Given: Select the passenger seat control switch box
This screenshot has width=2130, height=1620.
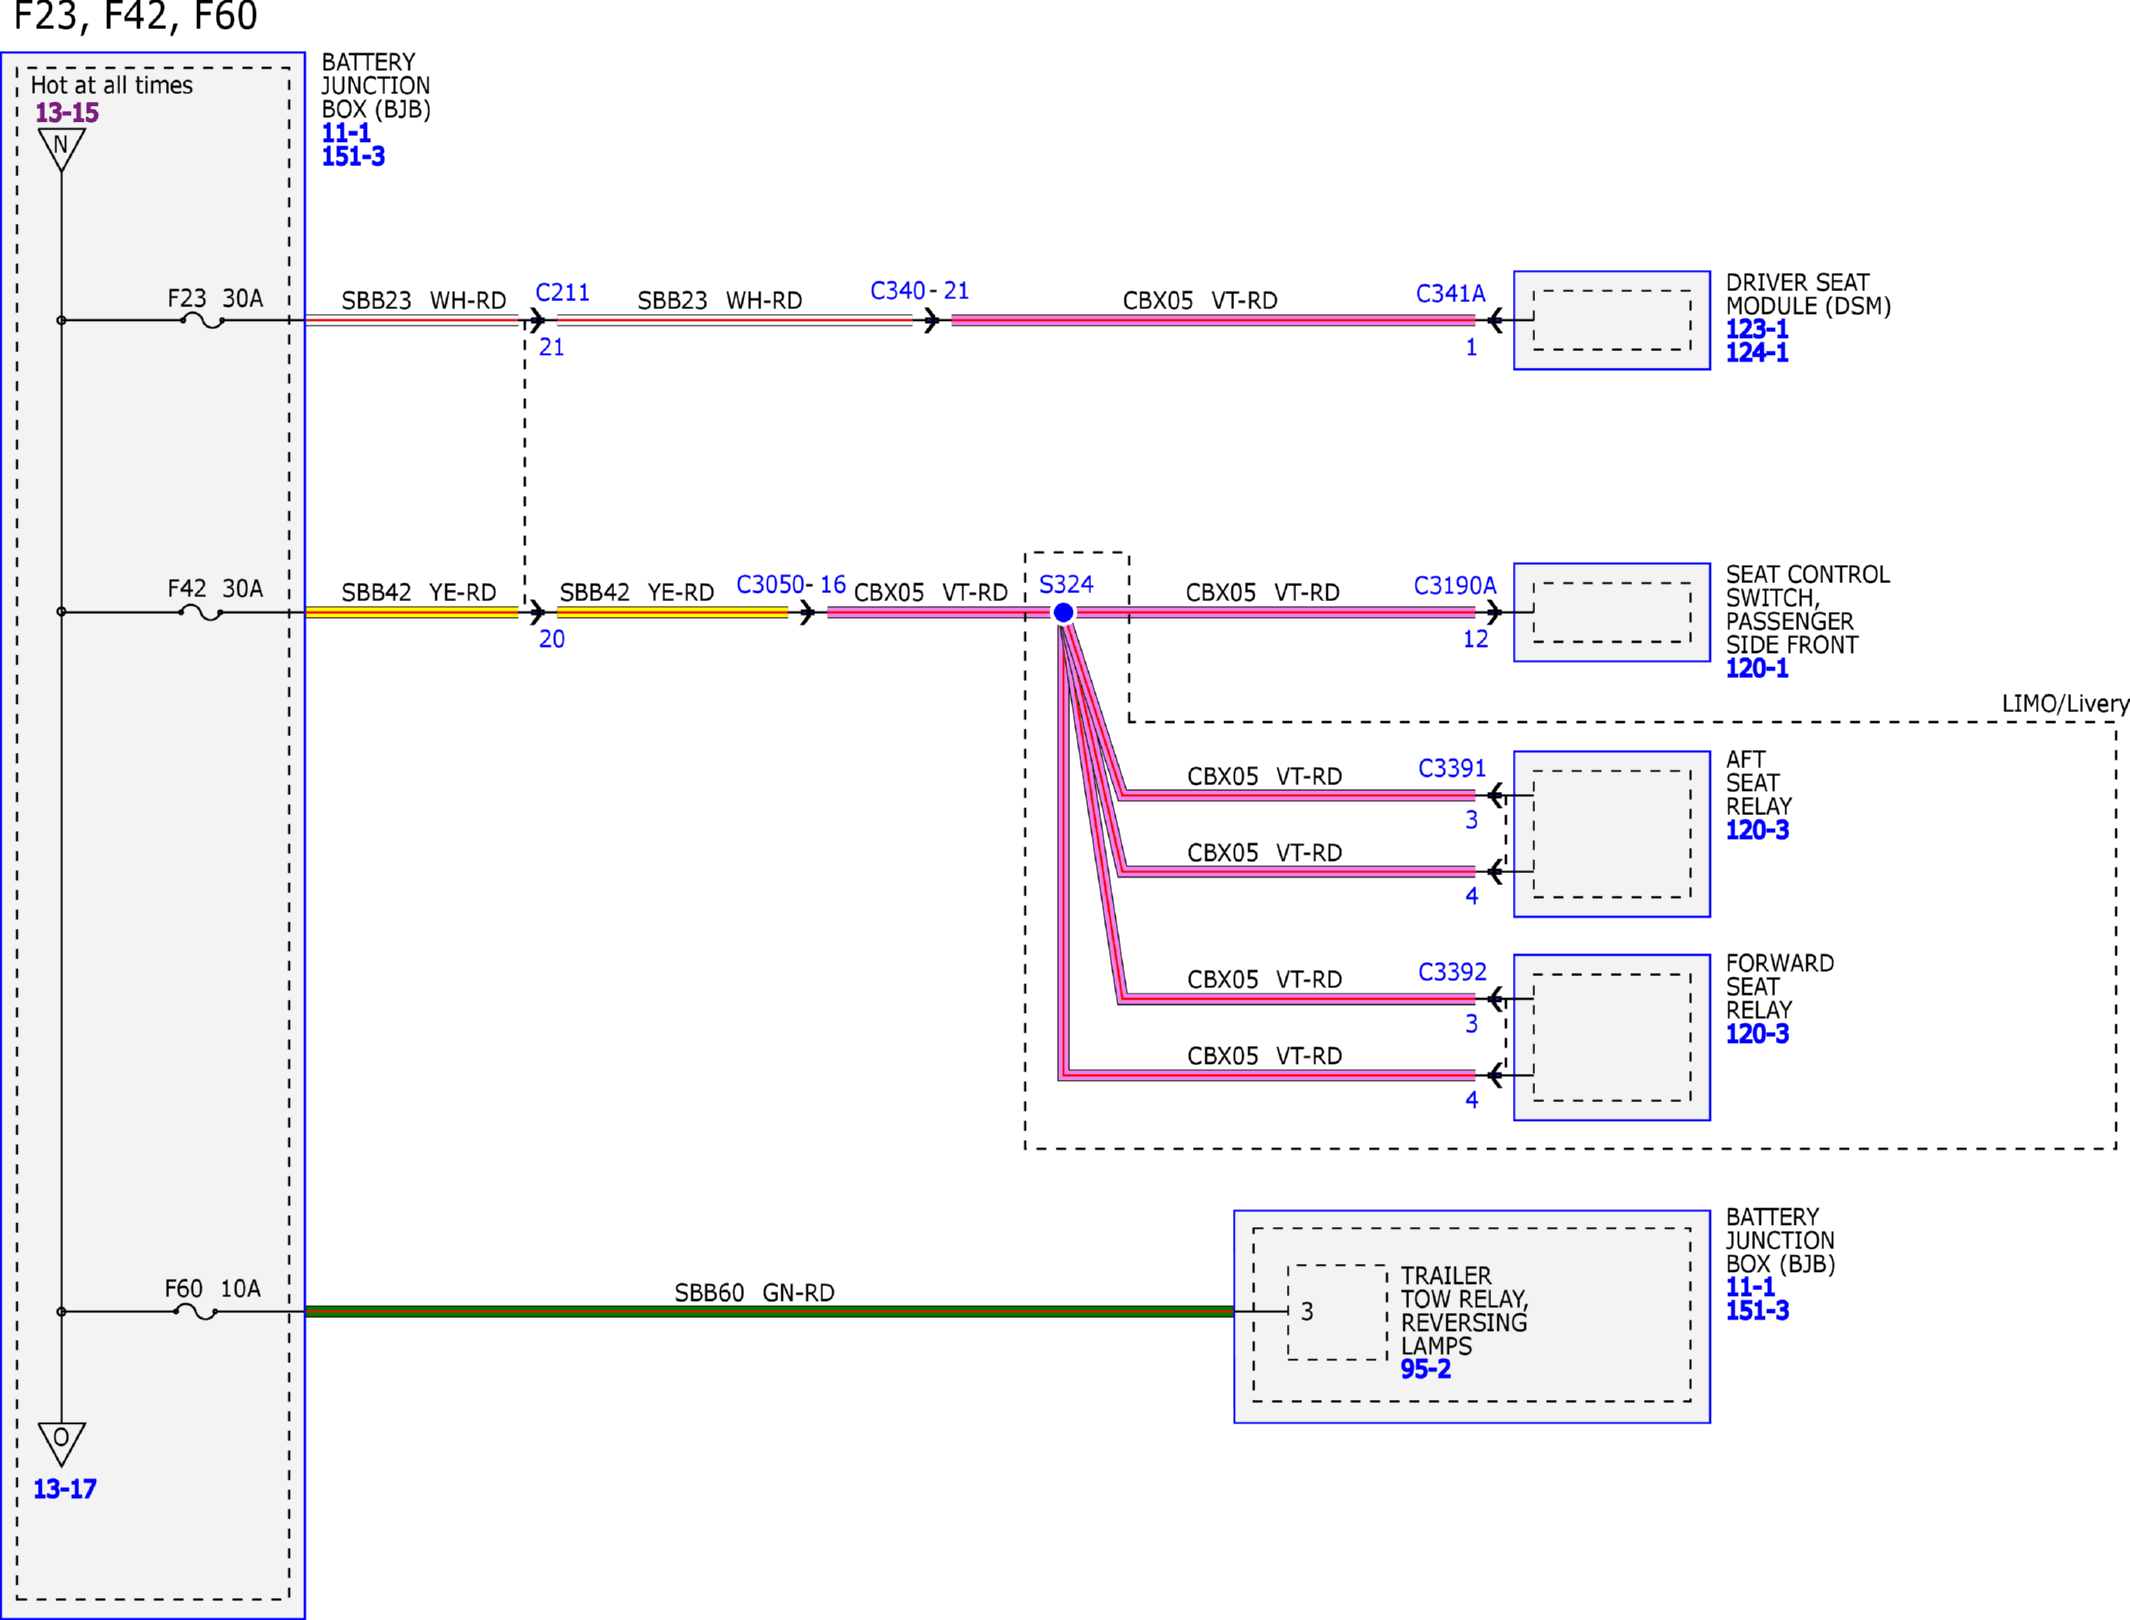Looking at the screenshot, I should pos(1612,612).
